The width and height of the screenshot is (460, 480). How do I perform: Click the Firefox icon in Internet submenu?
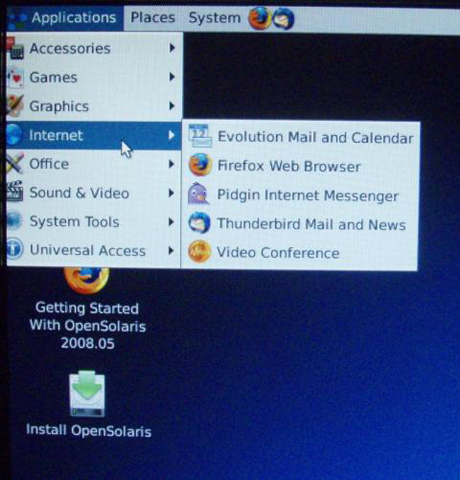[x=200, y=165]
